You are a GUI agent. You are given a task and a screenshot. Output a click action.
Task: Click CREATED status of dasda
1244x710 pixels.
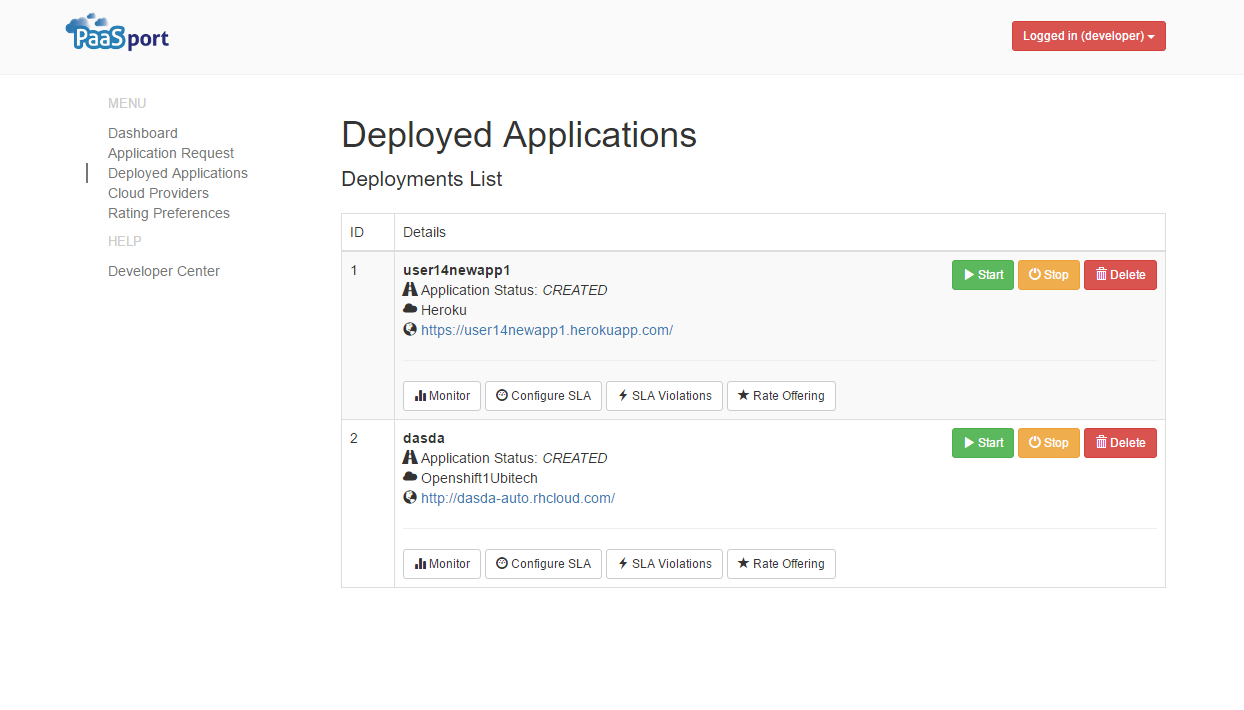pos(575,458)
